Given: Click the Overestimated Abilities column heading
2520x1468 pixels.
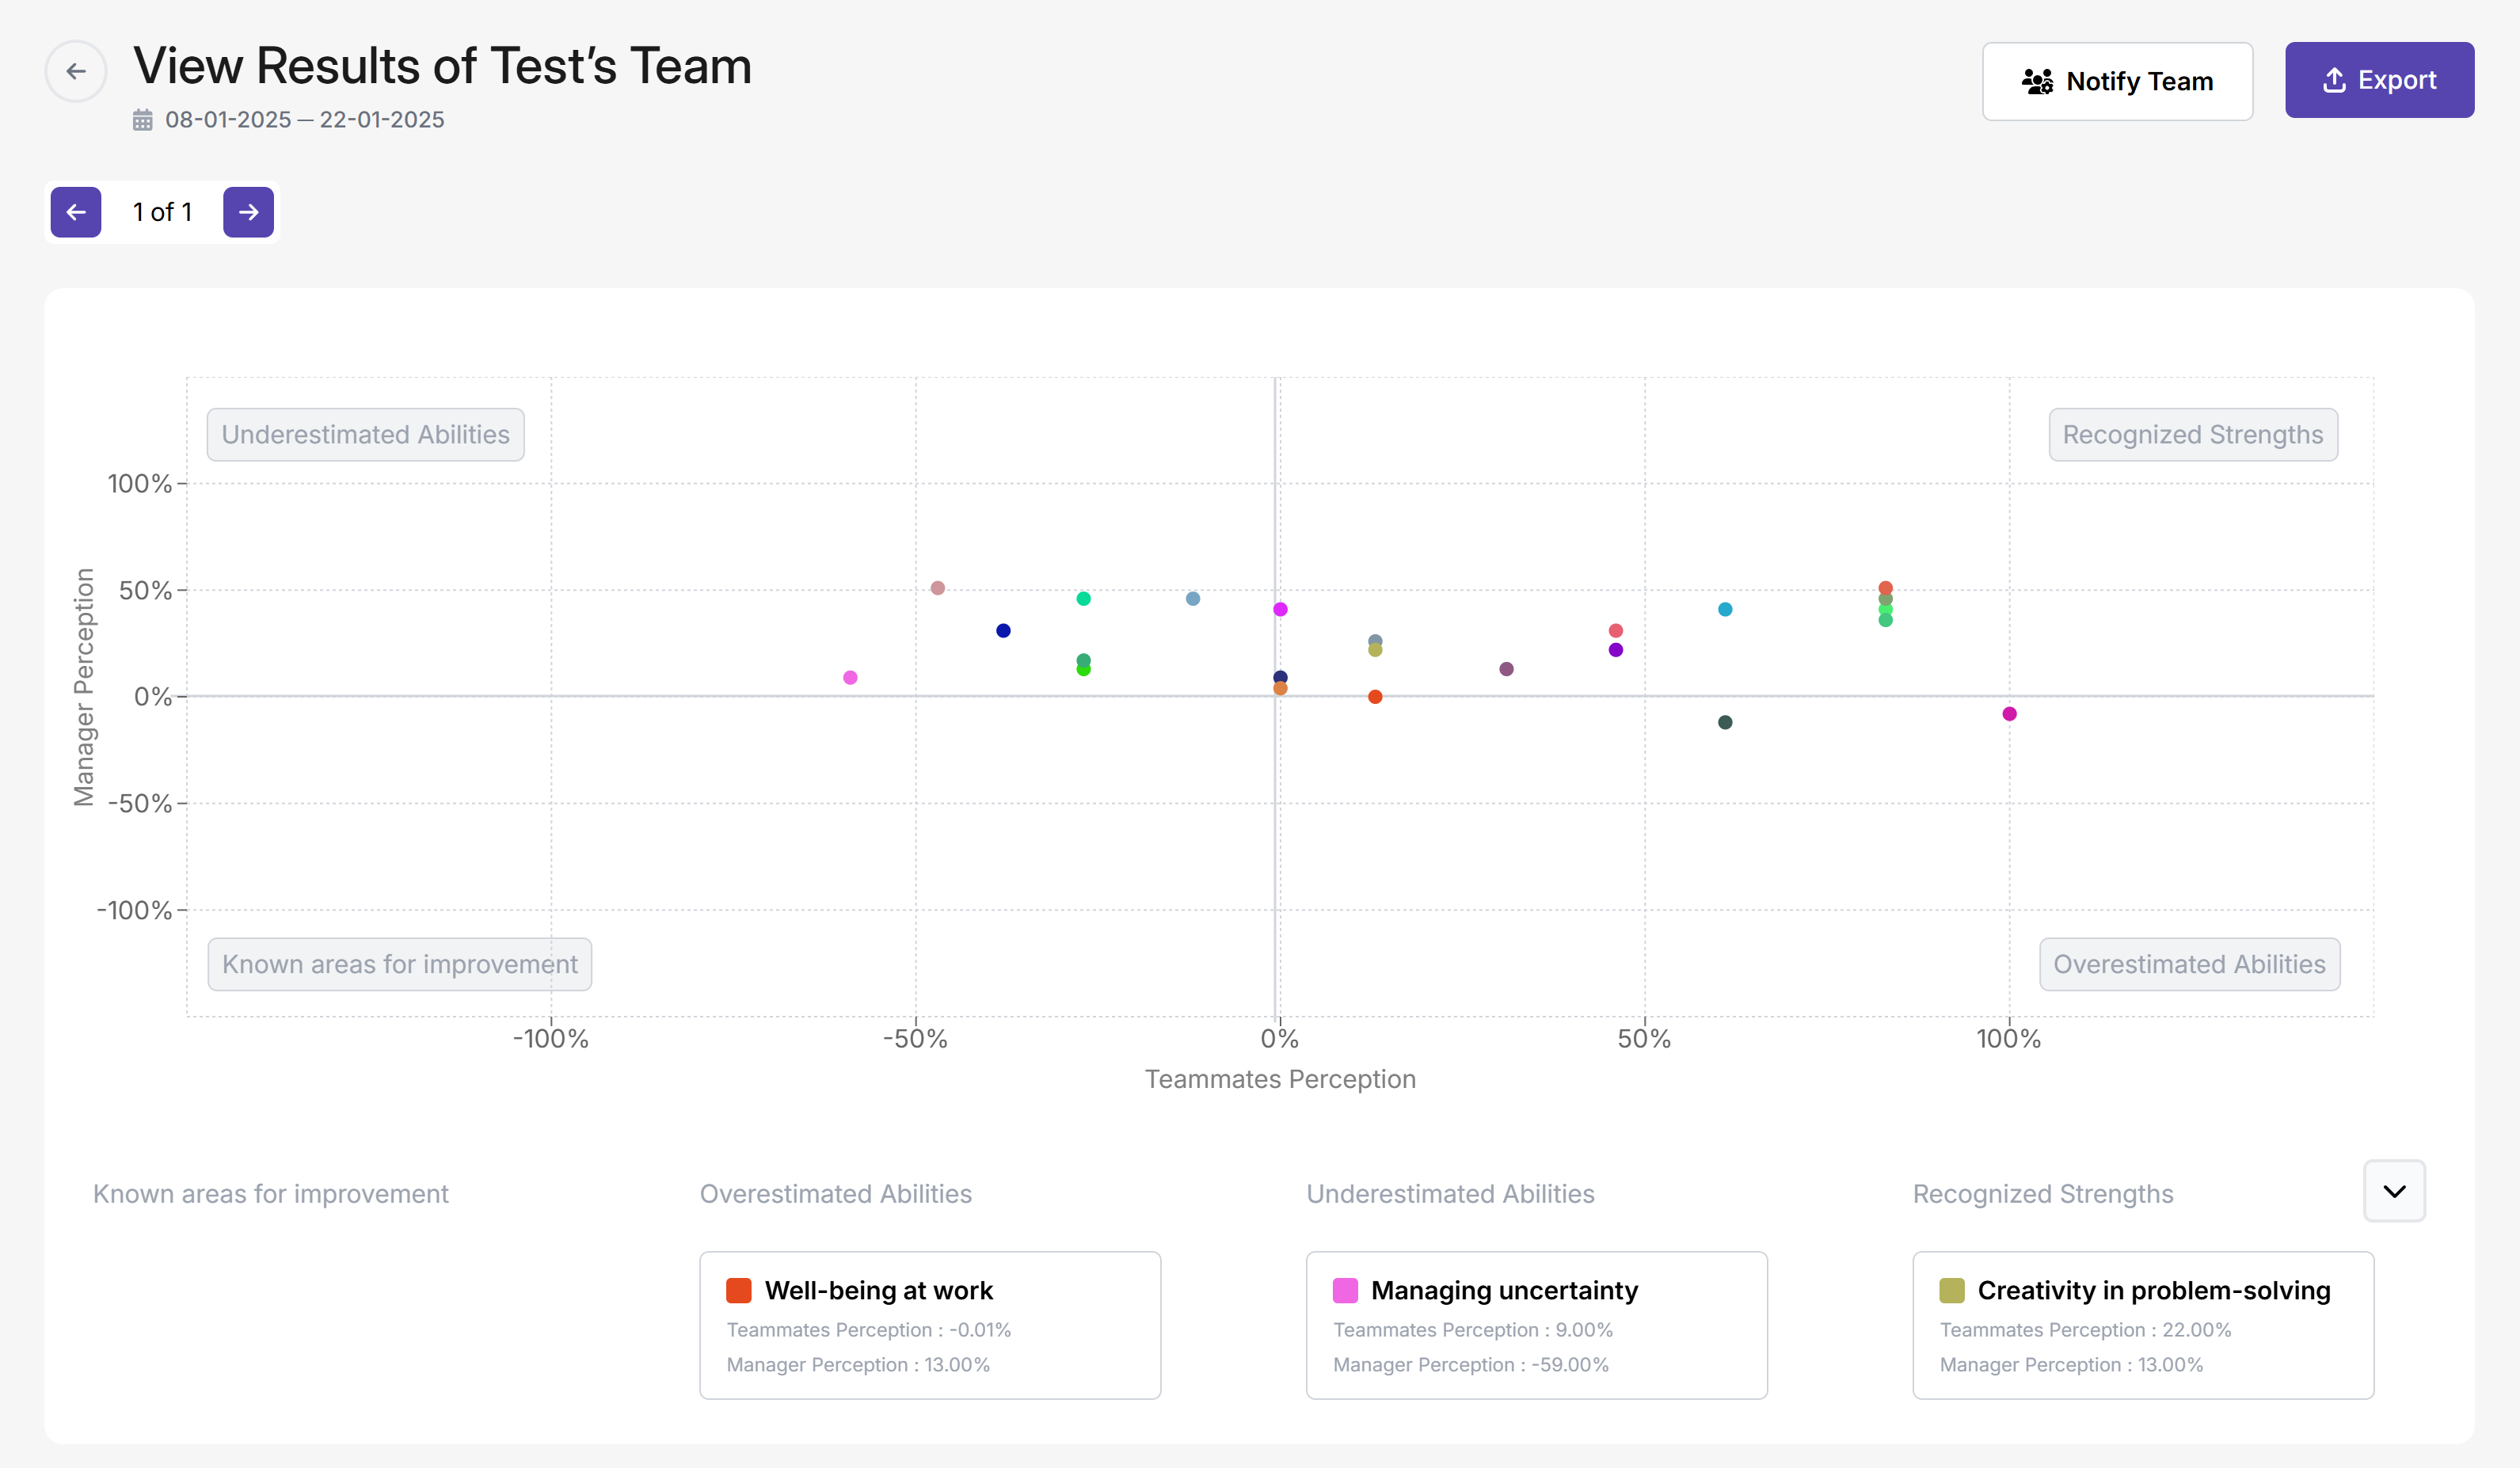Looking at the screenshot, I should (x=835, y=1194).
